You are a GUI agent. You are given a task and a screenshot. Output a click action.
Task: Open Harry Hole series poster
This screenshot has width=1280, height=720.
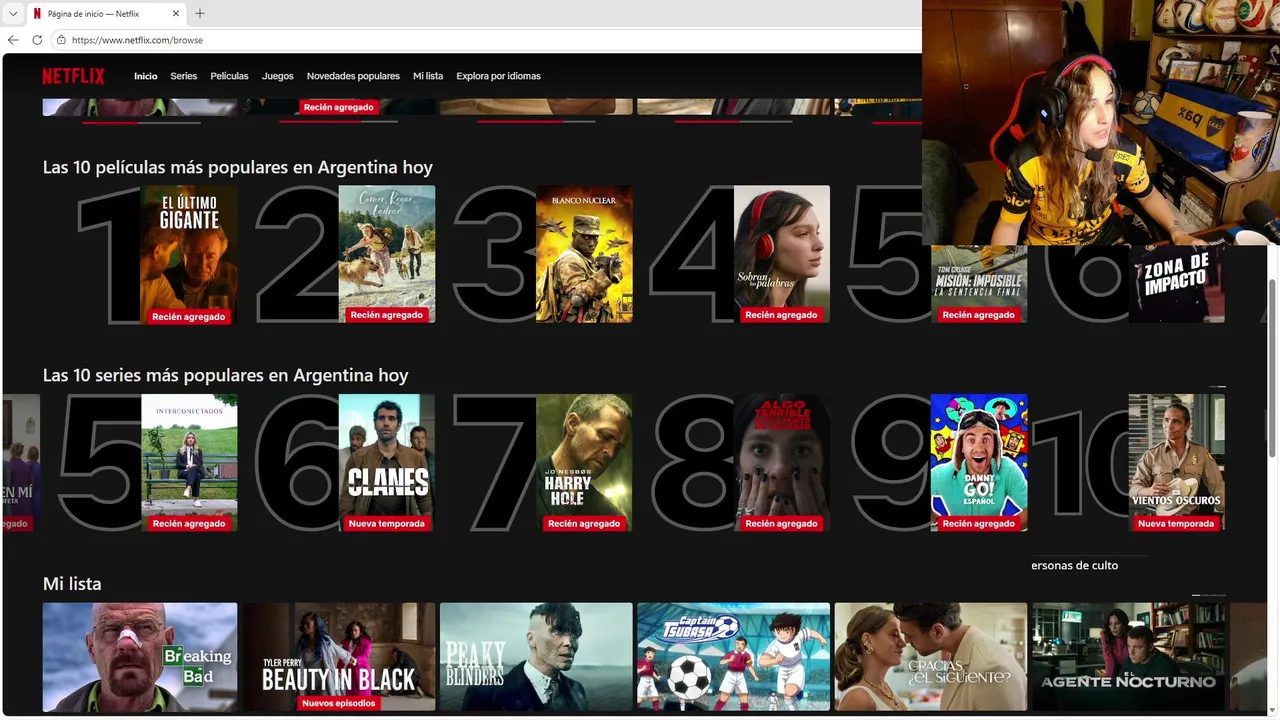click(584, 462)
